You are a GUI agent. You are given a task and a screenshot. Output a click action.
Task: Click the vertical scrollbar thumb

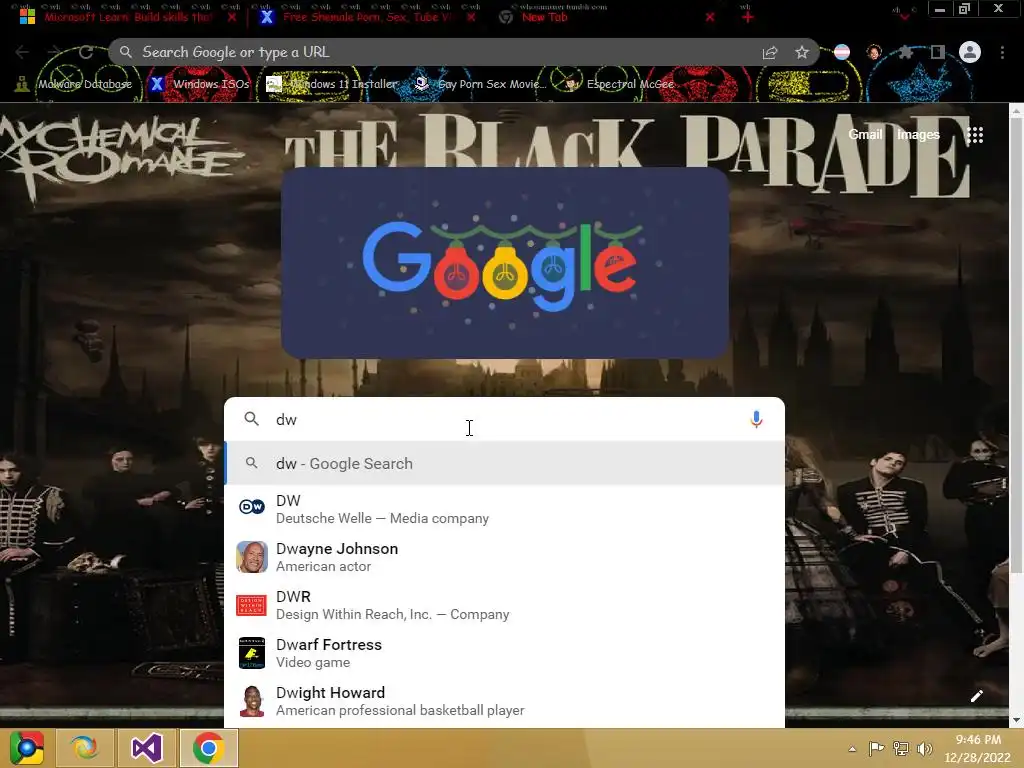pos(1016,347)
